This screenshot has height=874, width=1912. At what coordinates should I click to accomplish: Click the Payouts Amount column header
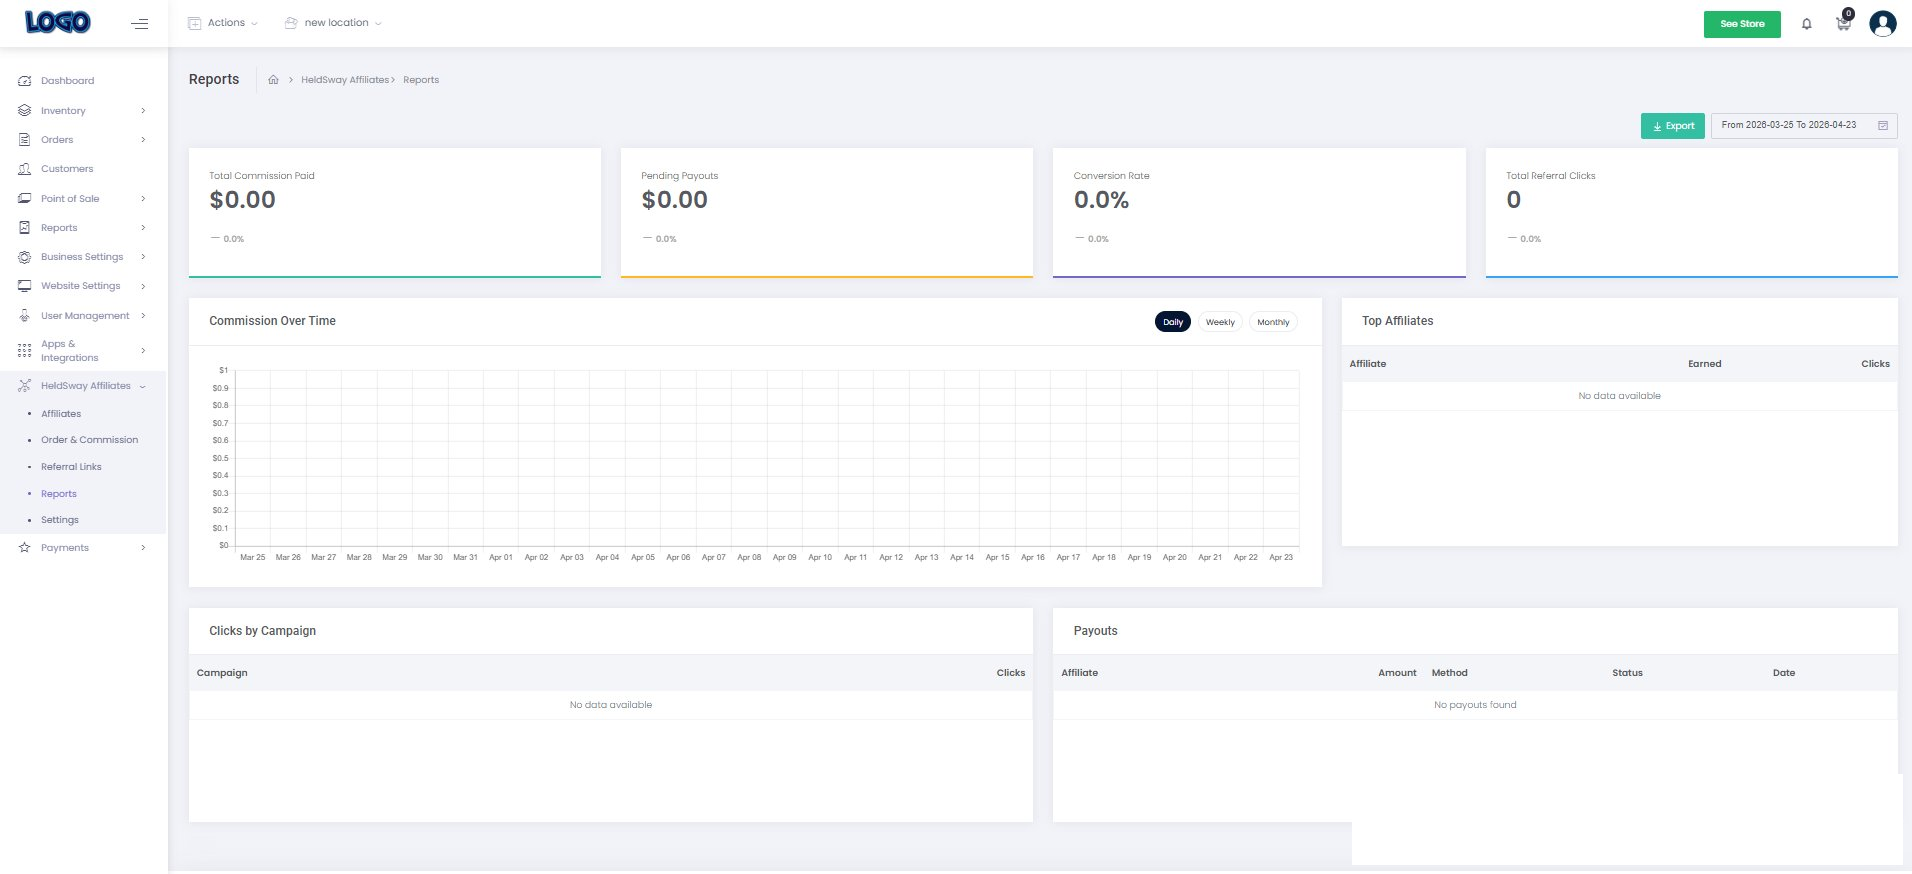click(1397, 673)
